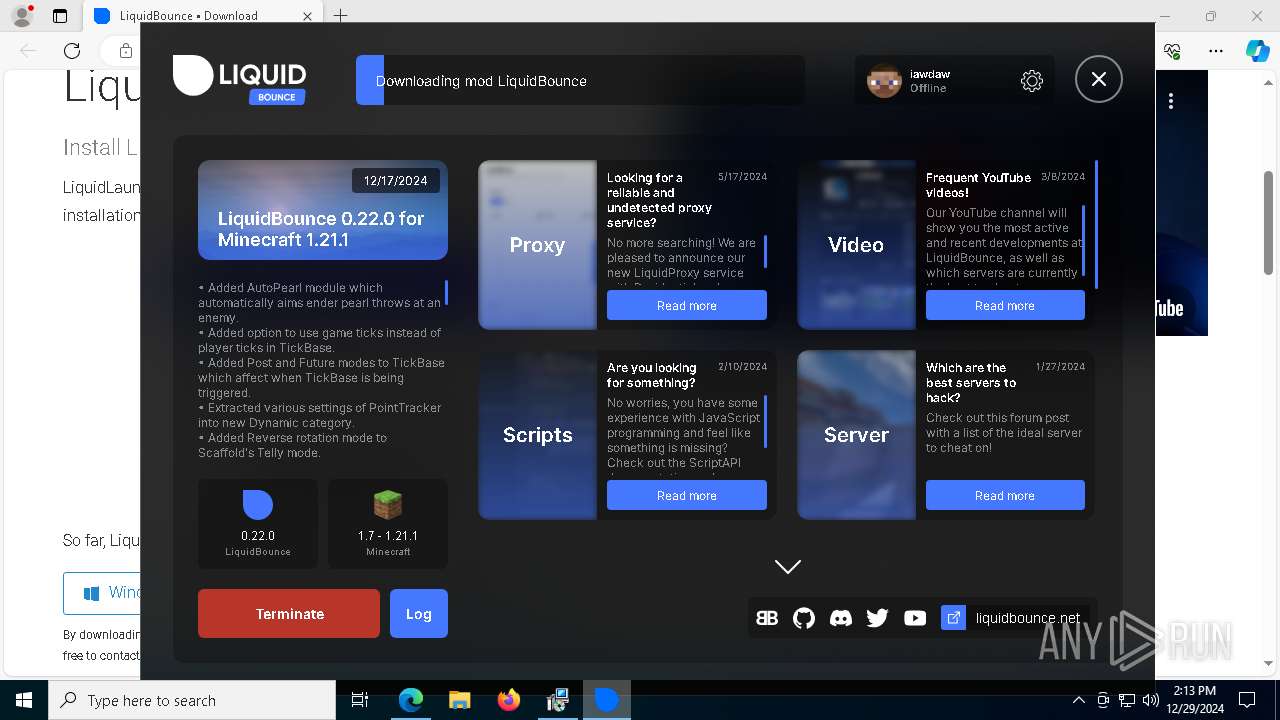Open the GitHub icon link

pyautogui.click(x=804, y=618)
